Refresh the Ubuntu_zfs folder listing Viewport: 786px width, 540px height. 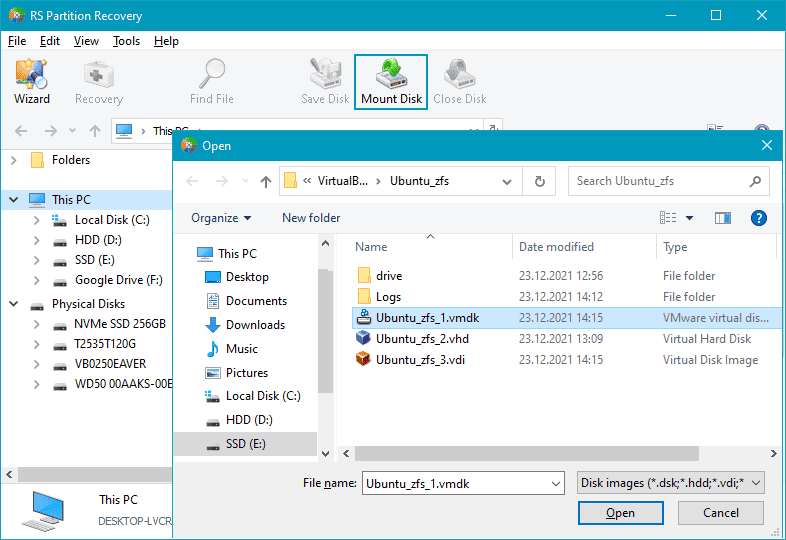pos(539,181)
